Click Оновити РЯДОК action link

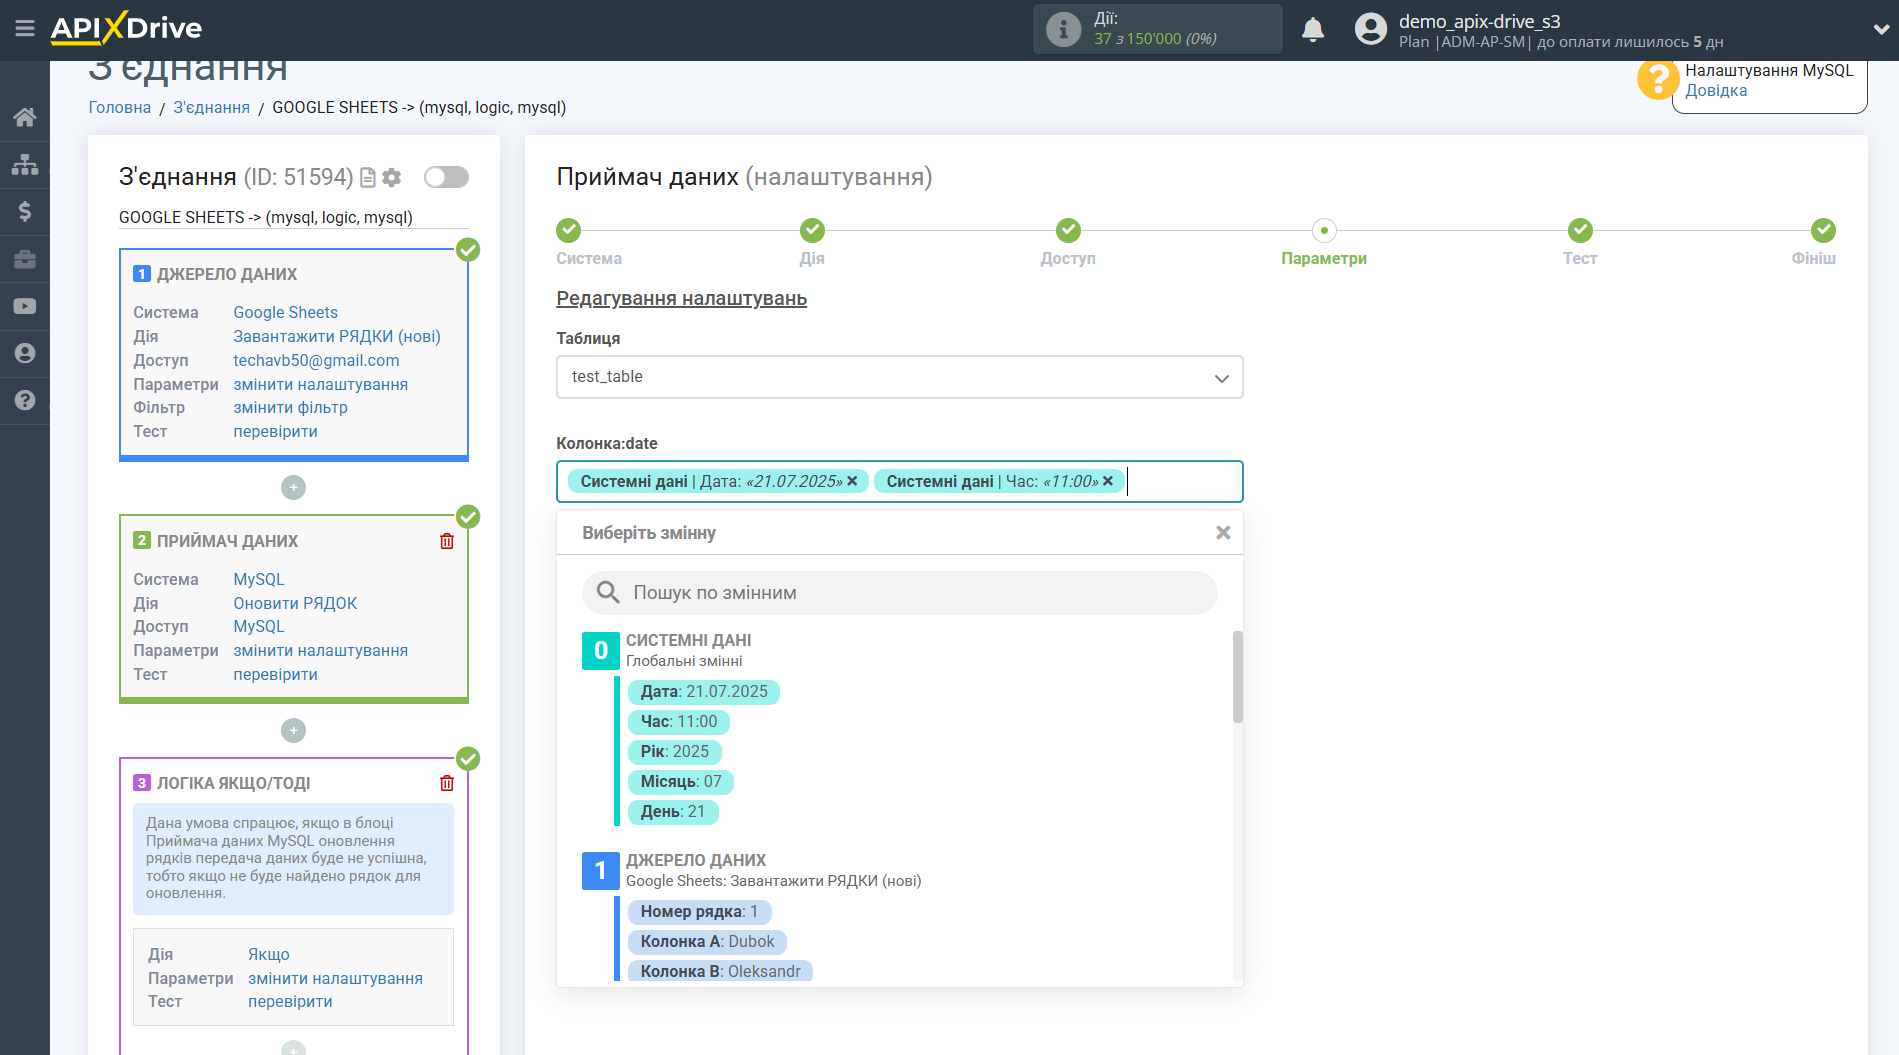point(295,603)
